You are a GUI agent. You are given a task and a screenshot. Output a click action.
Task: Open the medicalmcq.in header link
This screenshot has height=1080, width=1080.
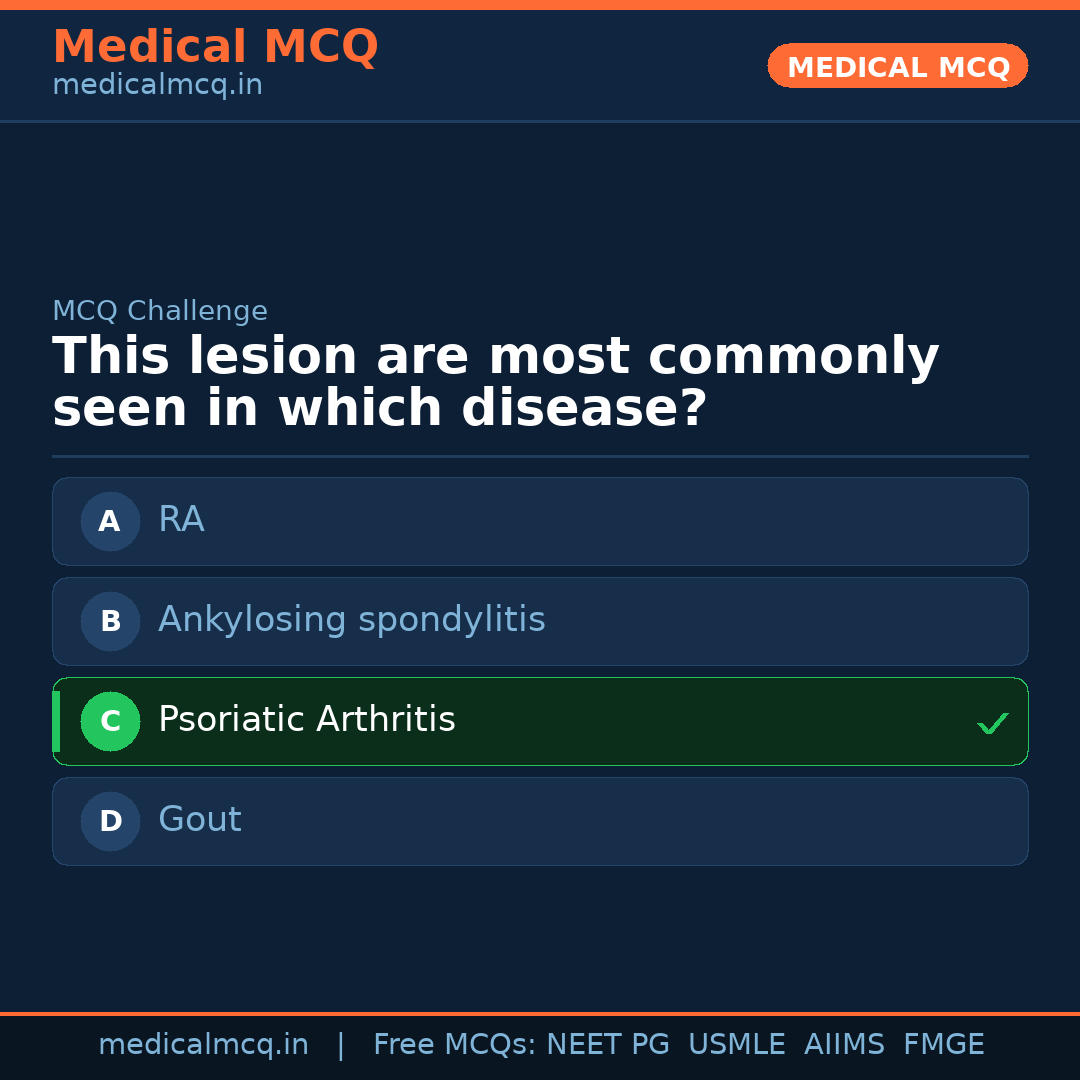click(x=157, y=86)
